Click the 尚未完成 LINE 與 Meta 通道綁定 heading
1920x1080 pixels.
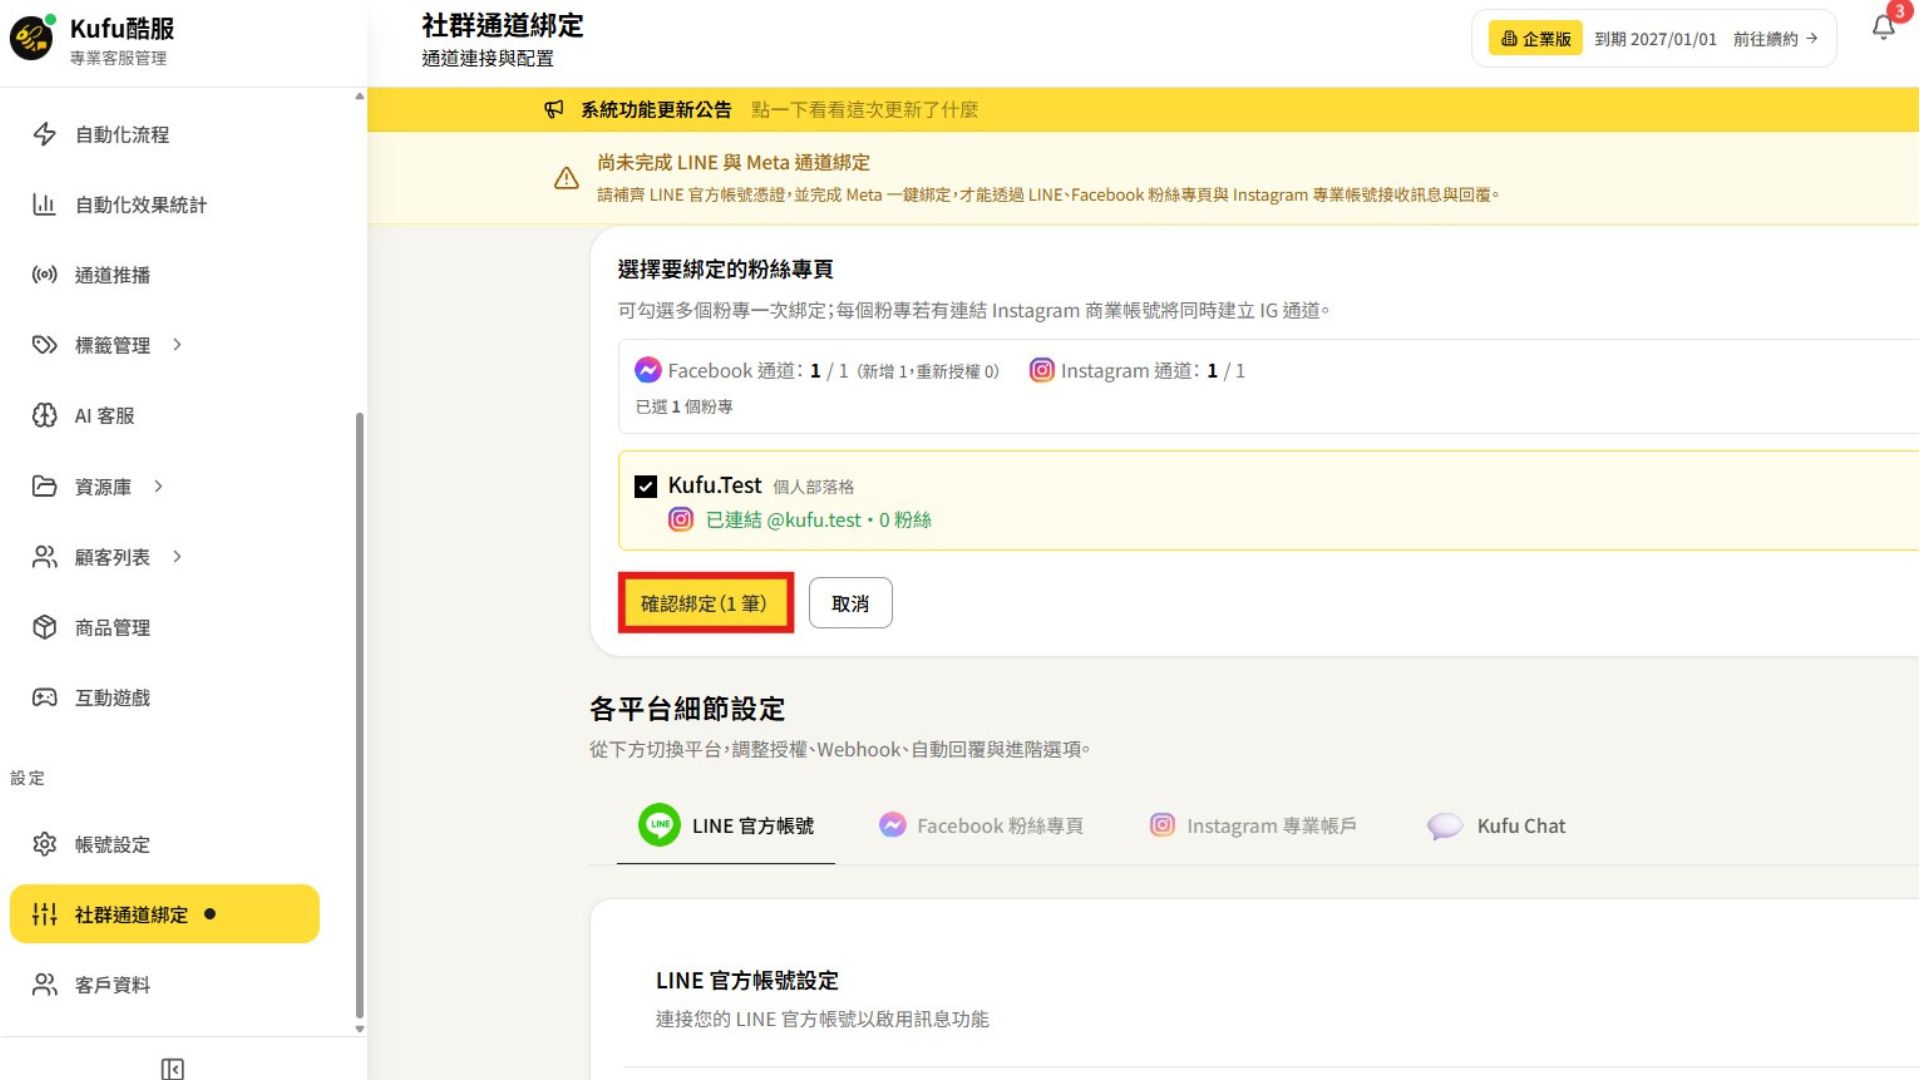733,162
